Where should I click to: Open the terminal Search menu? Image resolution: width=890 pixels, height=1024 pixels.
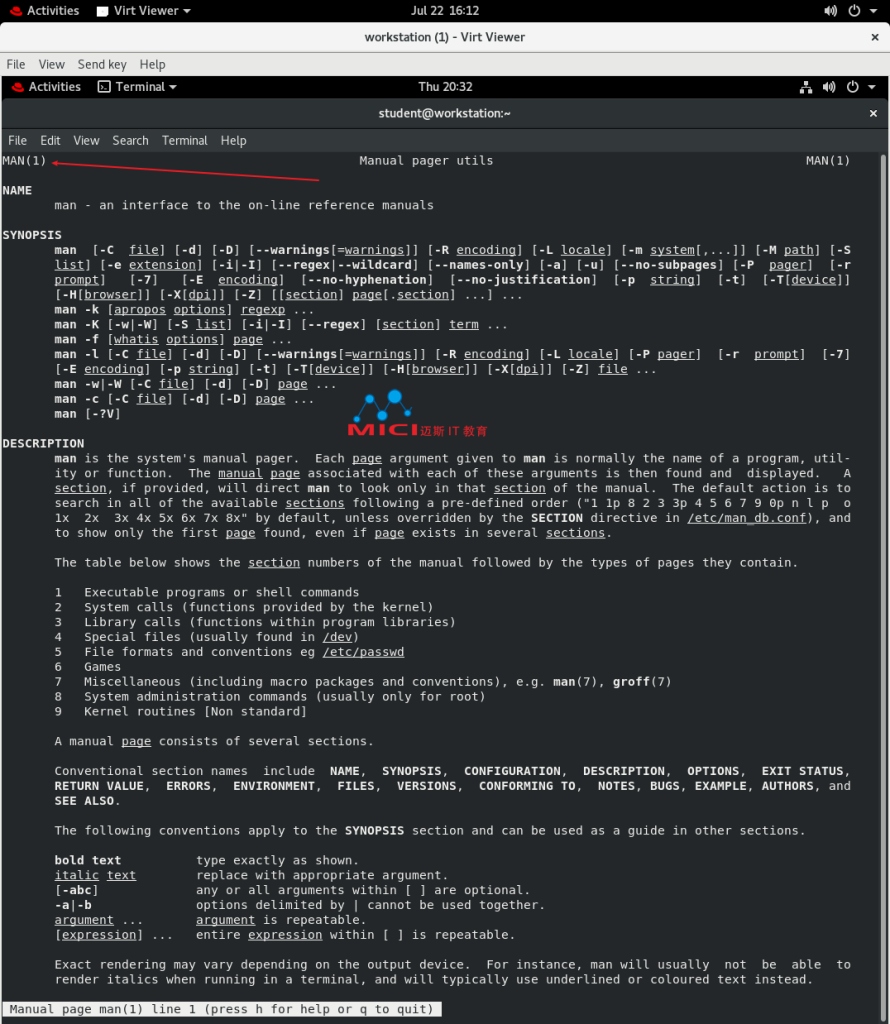click(130, 140)
